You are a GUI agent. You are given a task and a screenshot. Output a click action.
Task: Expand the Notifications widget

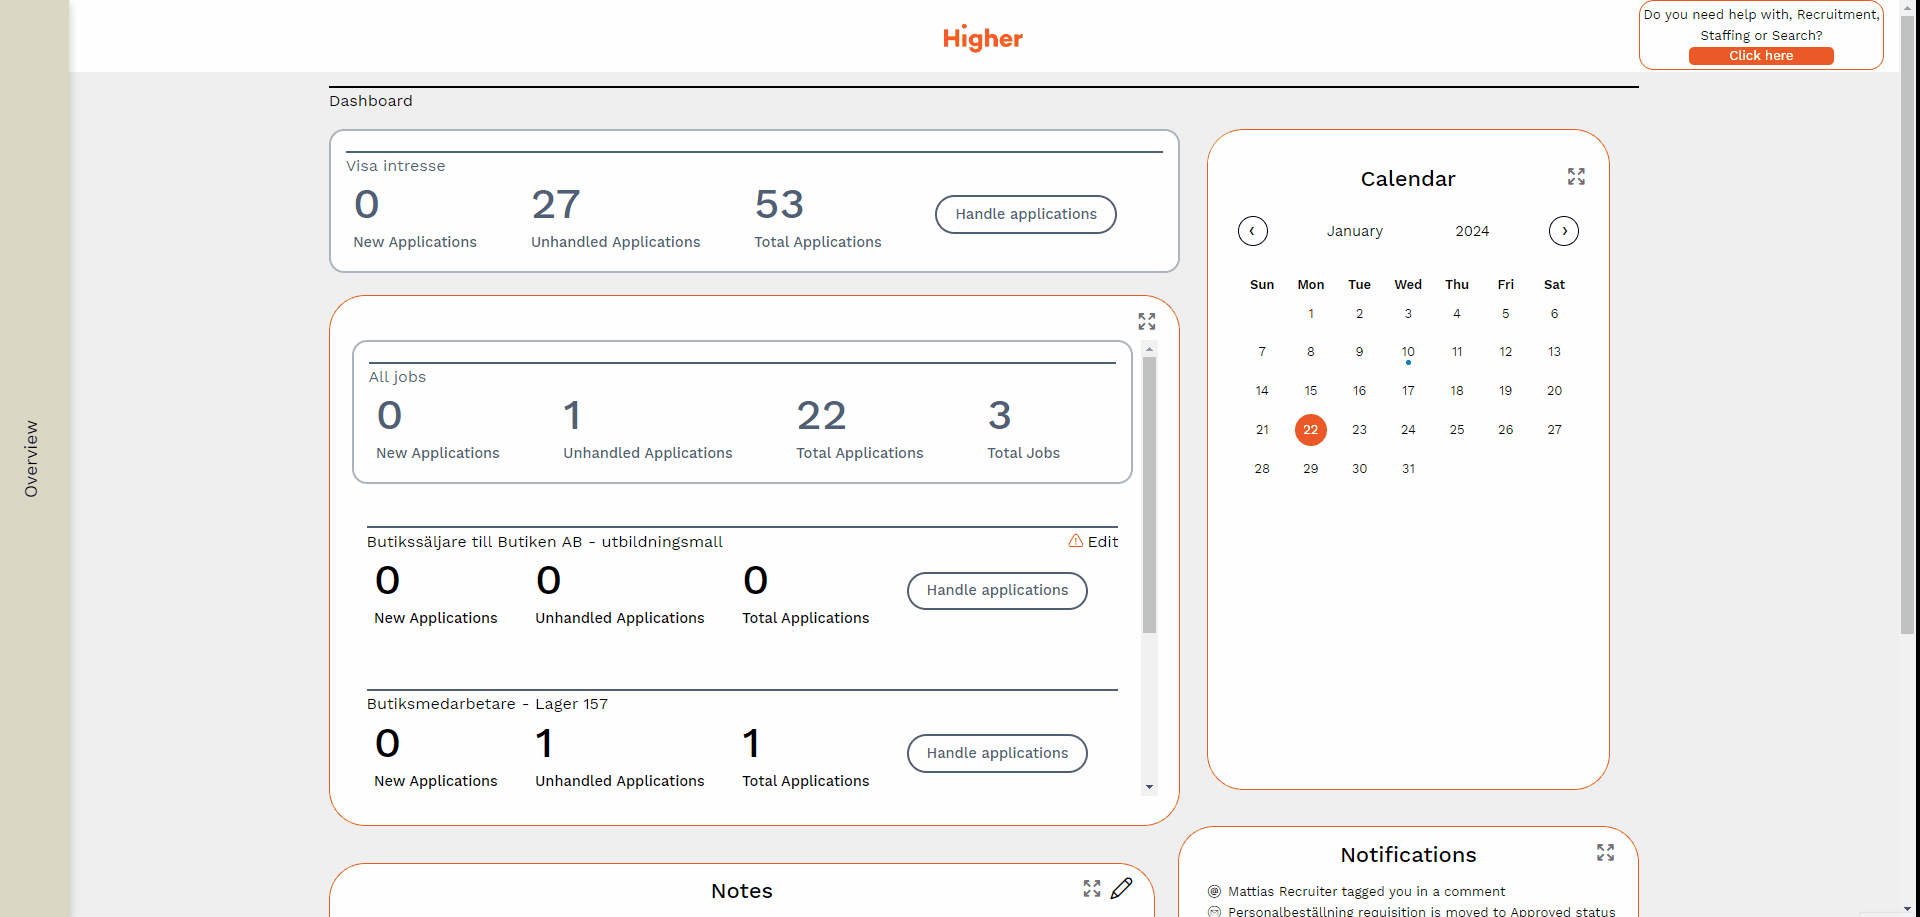(x=1605, y=853)
